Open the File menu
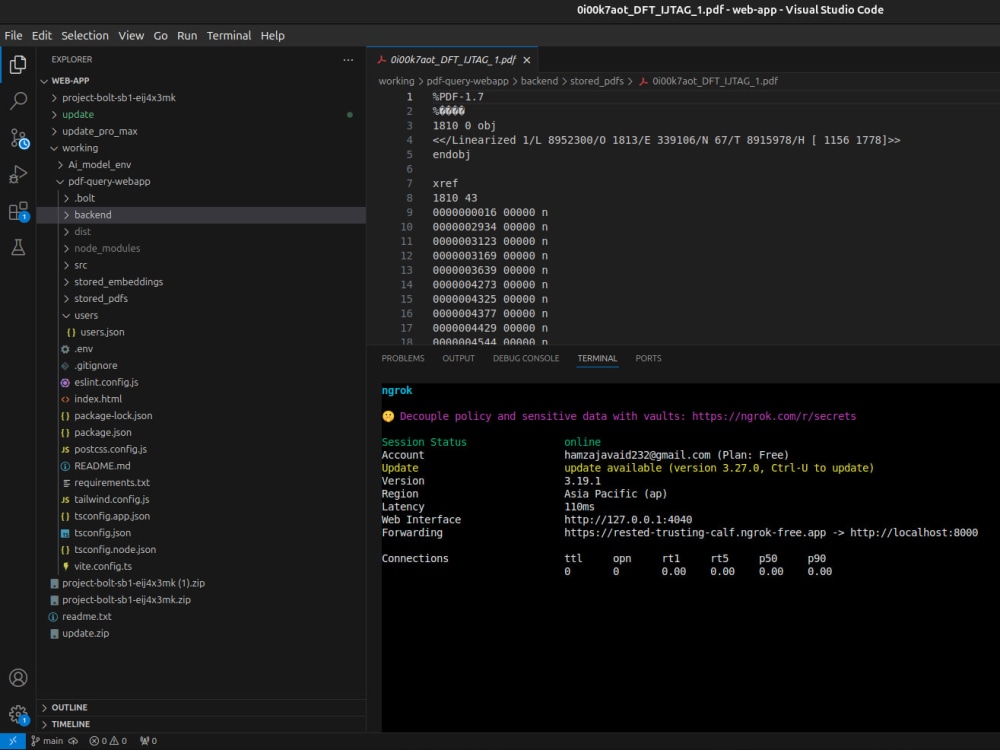Screen dimensions: 1000x750 point(13,36)
